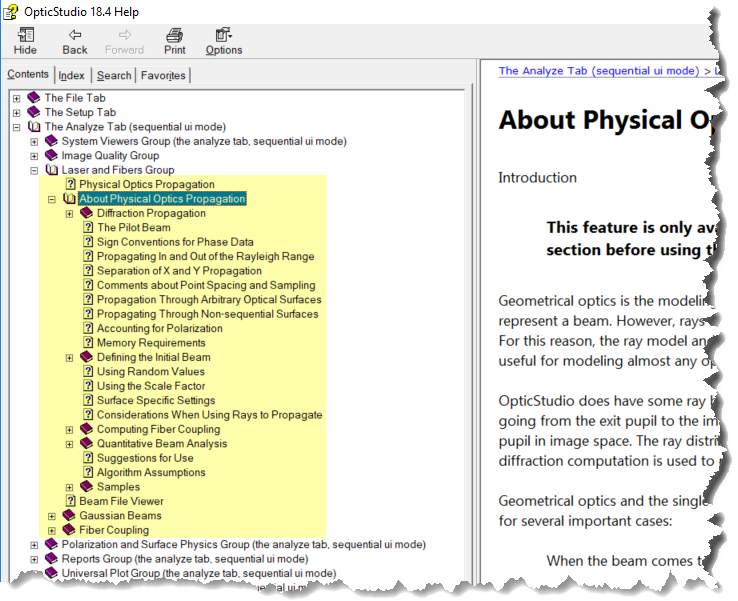
Task: Open Separation of X and Y Propagation topic
Action: pos(179,271)
